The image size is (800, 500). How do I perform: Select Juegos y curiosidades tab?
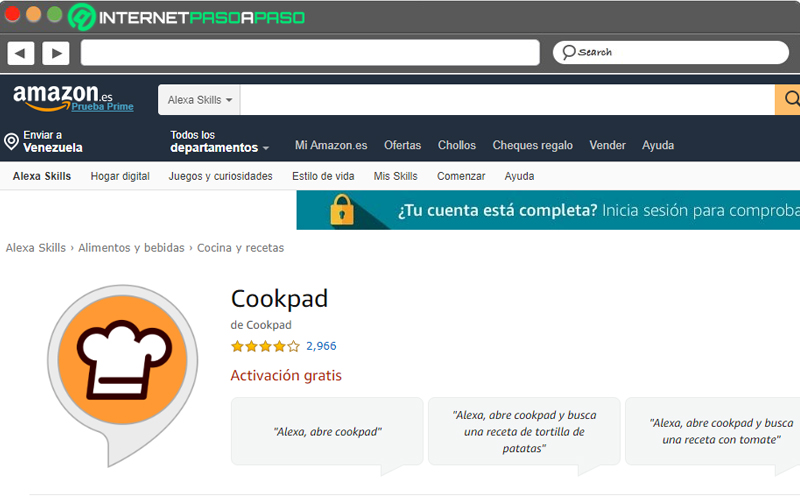[x=220, y=176]
